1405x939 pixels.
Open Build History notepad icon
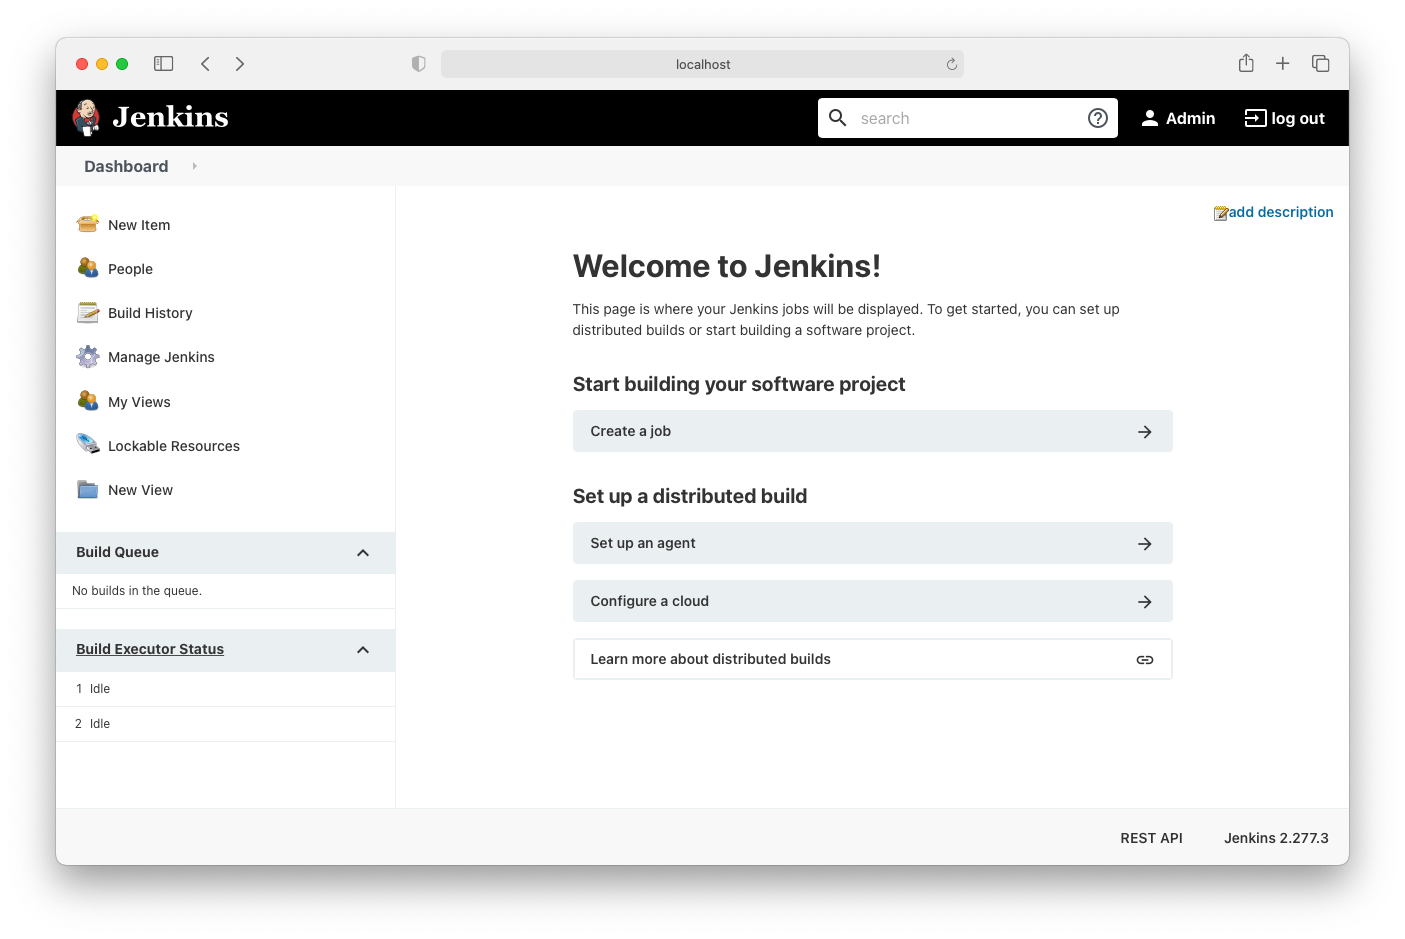(88, 312)
